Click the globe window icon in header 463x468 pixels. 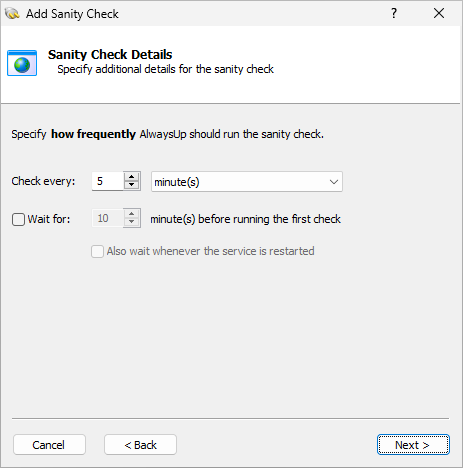pyautogui.click(x=22, y=63)
